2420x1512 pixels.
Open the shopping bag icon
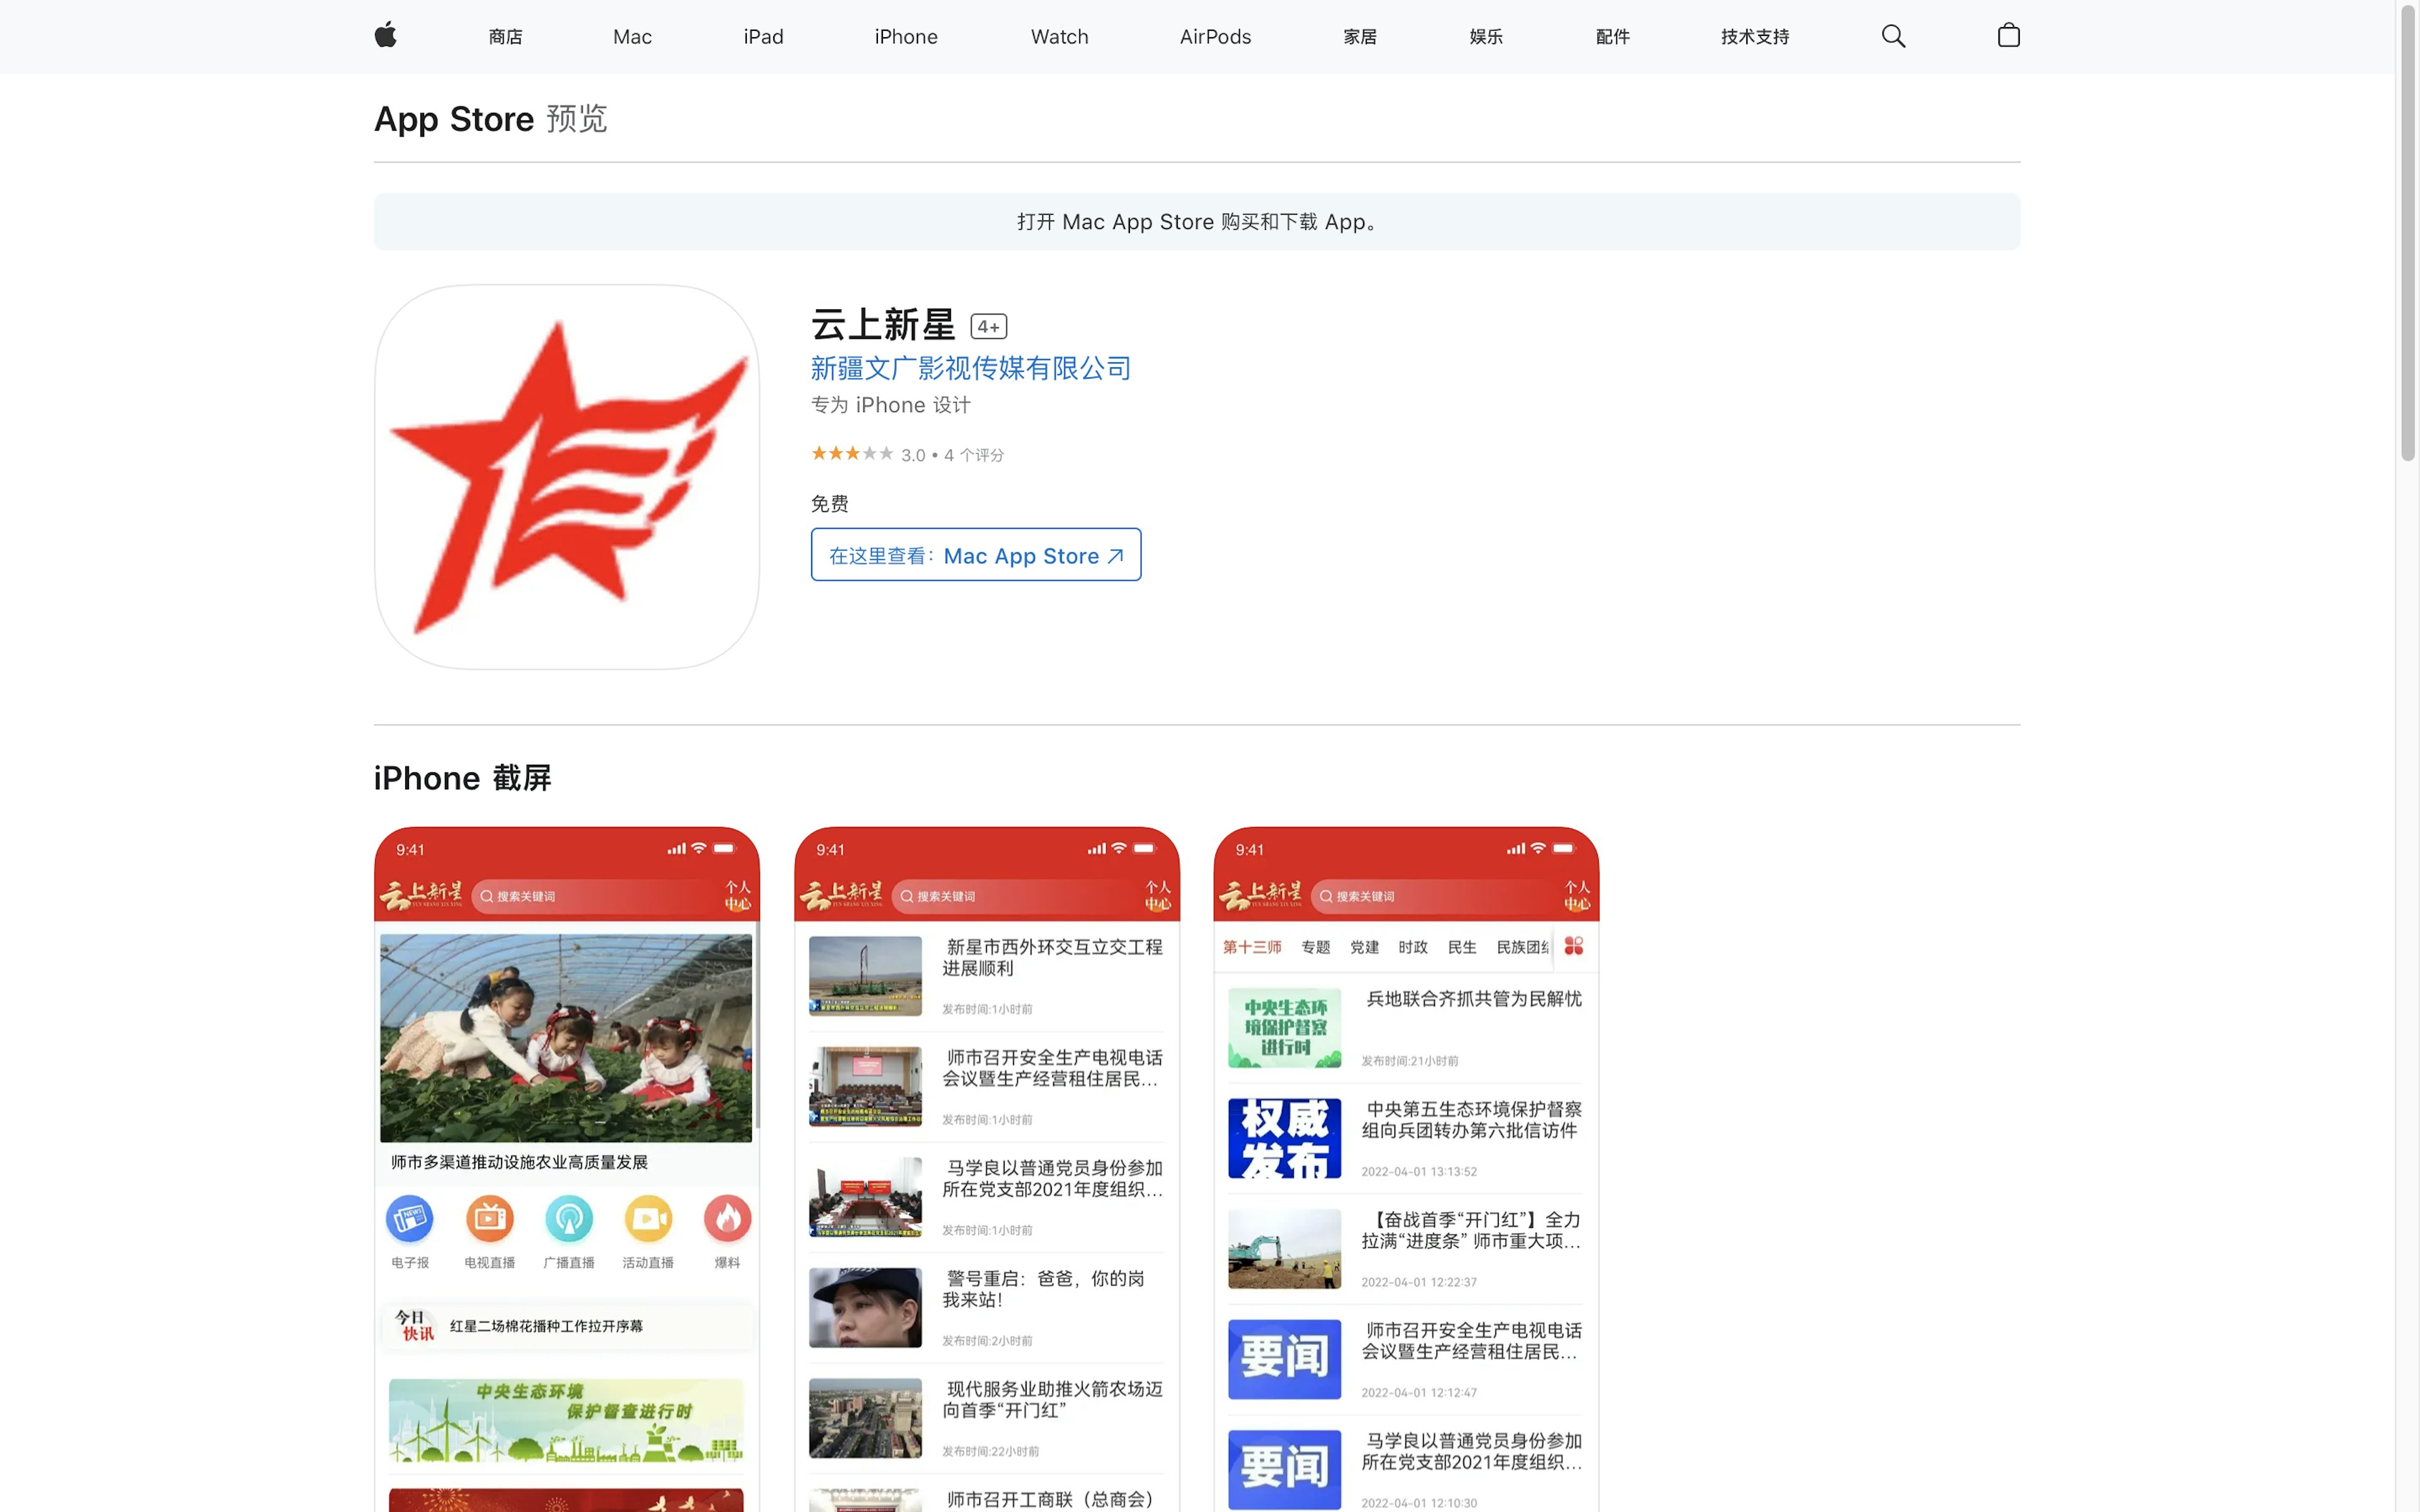tap(2008, 36)
